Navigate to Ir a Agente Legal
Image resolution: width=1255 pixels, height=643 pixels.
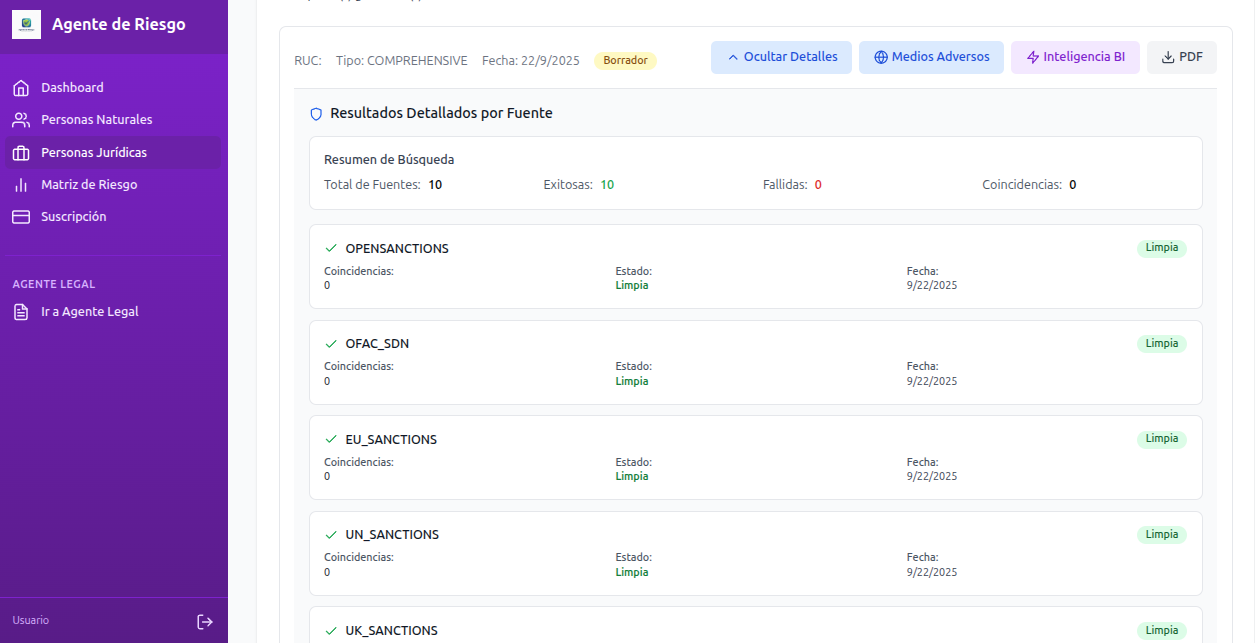[89, 312]
